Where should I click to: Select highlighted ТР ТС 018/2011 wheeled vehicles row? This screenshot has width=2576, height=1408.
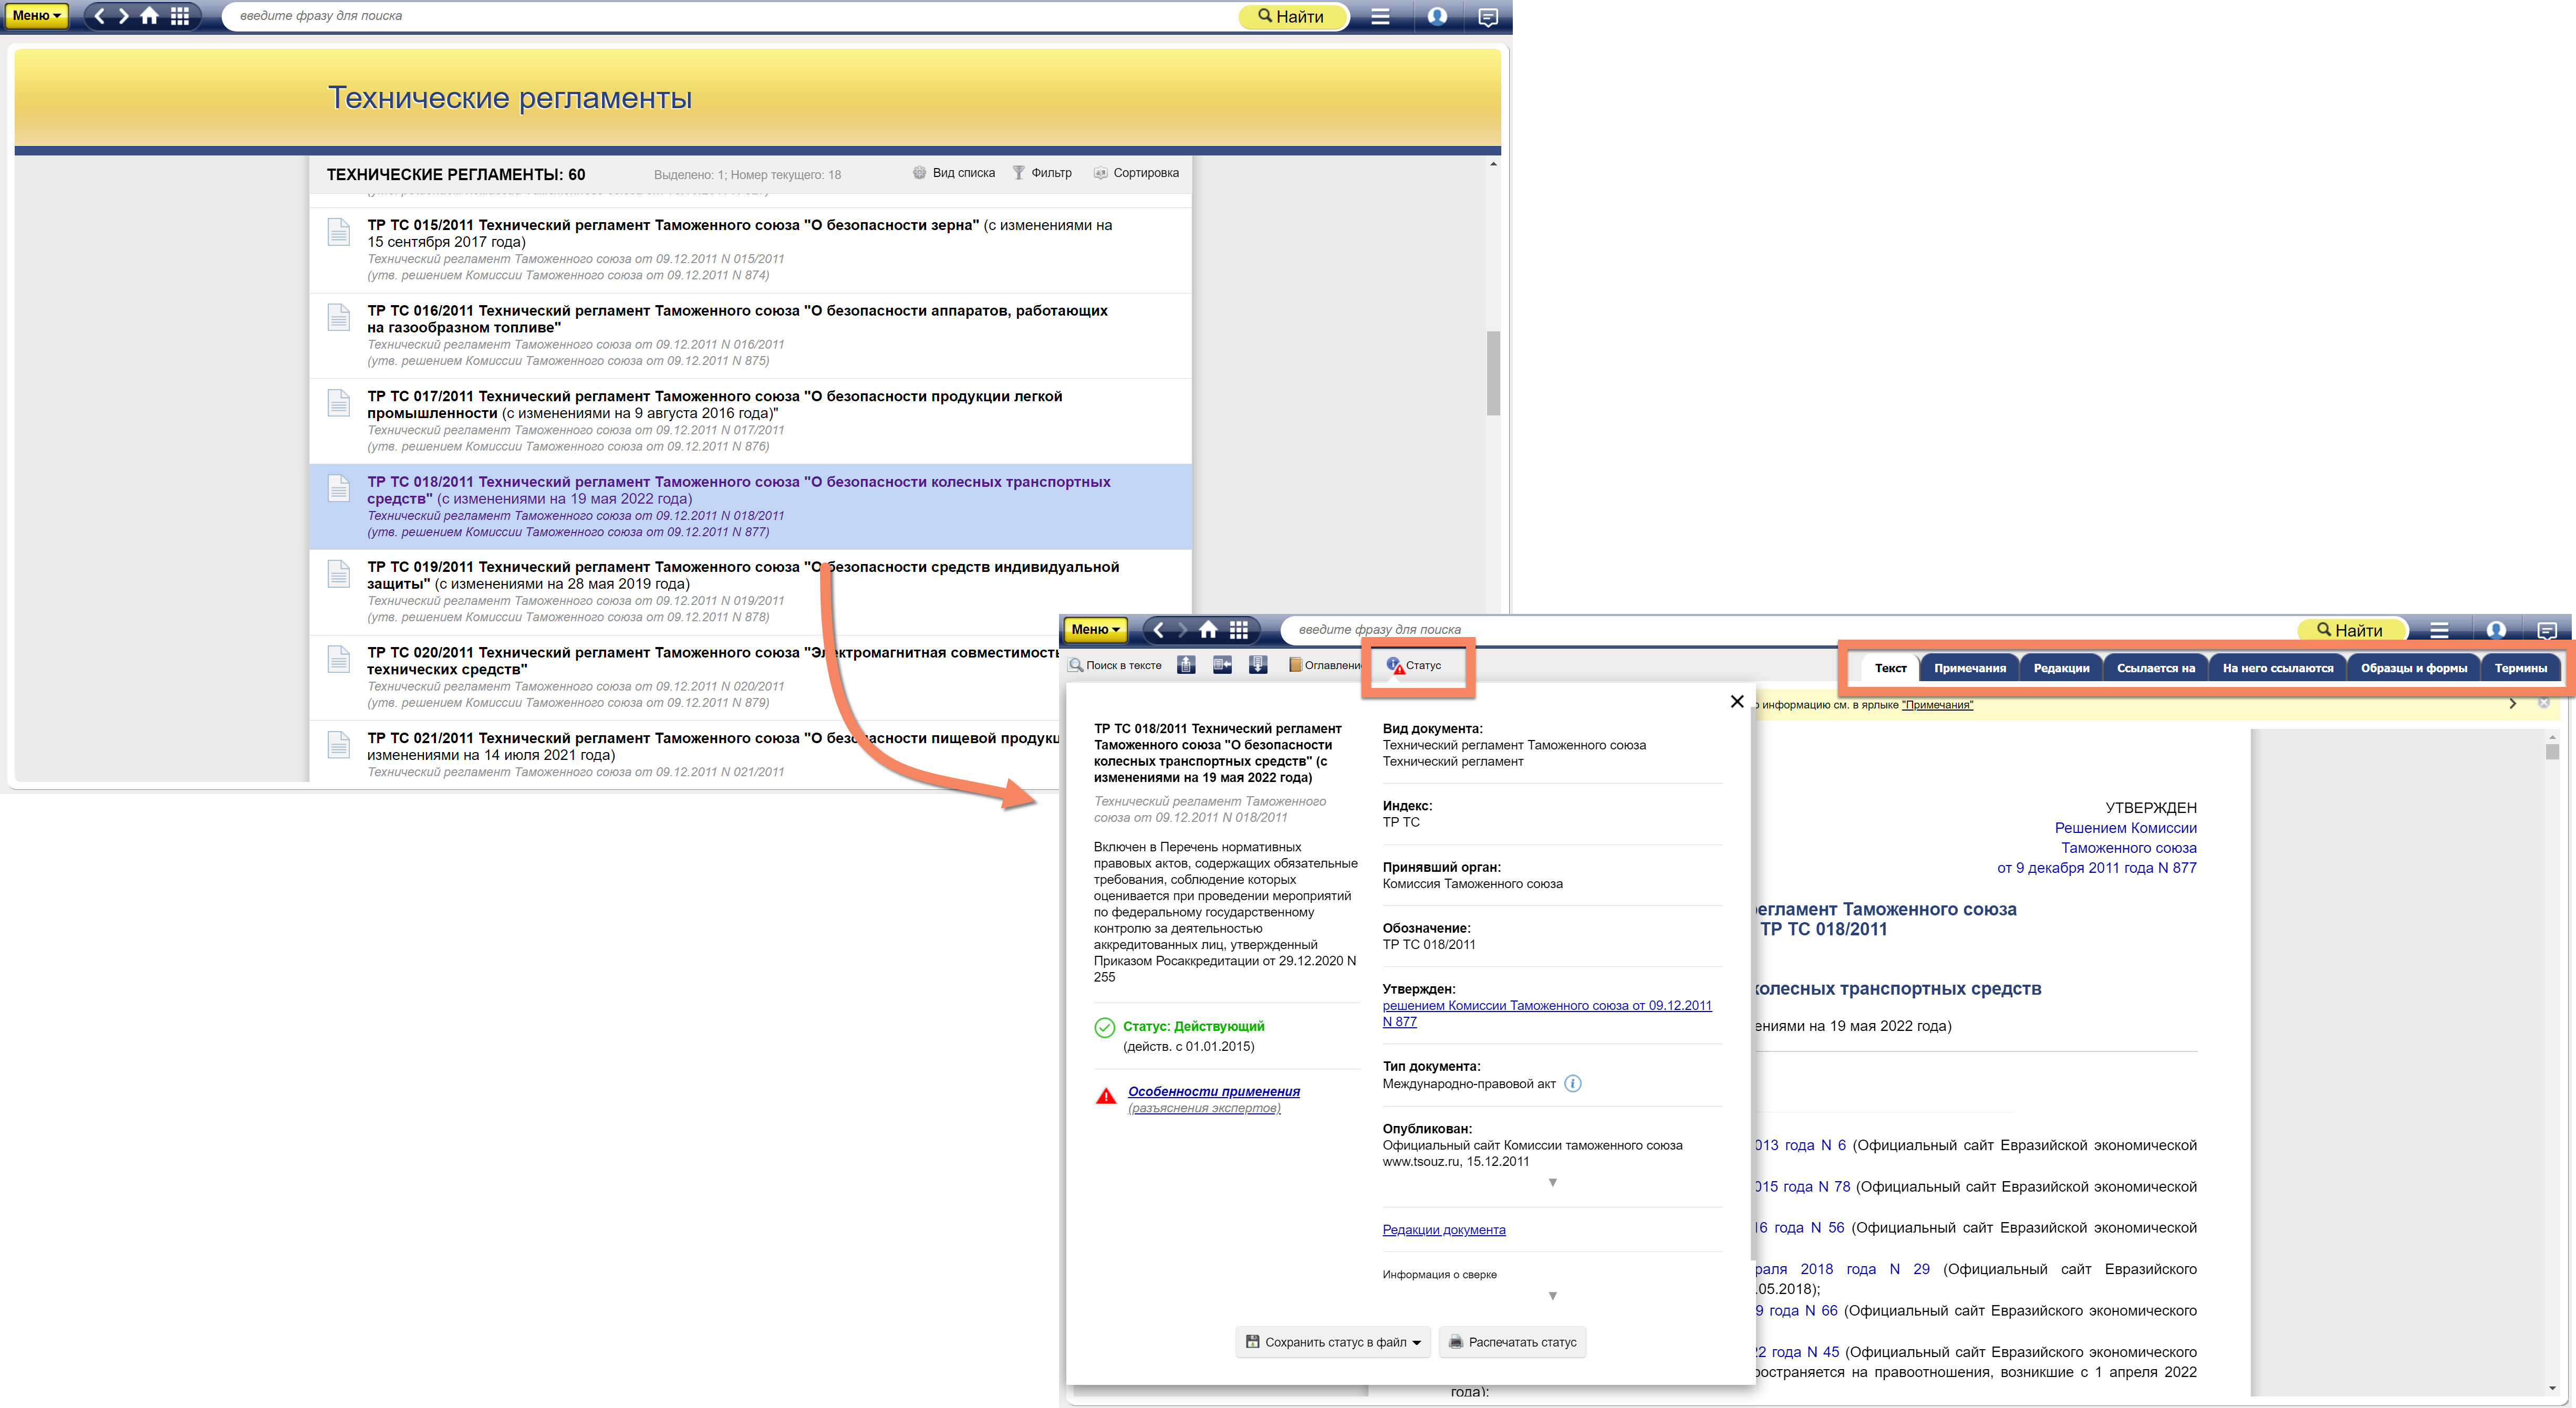[x=750, y=506]
